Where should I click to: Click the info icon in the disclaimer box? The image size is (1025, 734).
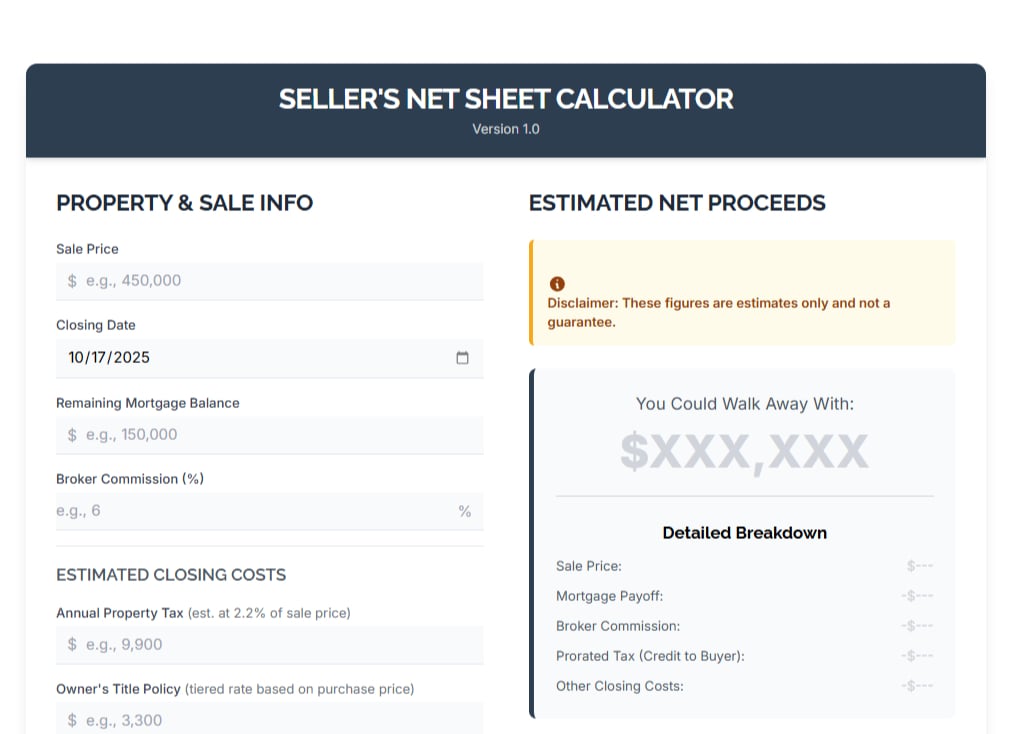click(557, 284)
